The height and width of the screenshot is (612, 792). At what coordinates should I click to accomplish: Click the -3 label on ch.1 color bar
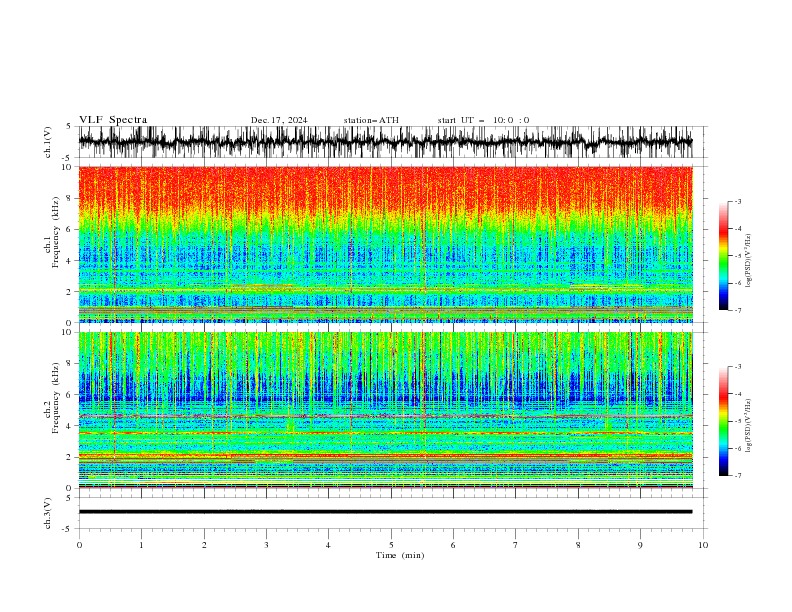(x=737, y=201)
